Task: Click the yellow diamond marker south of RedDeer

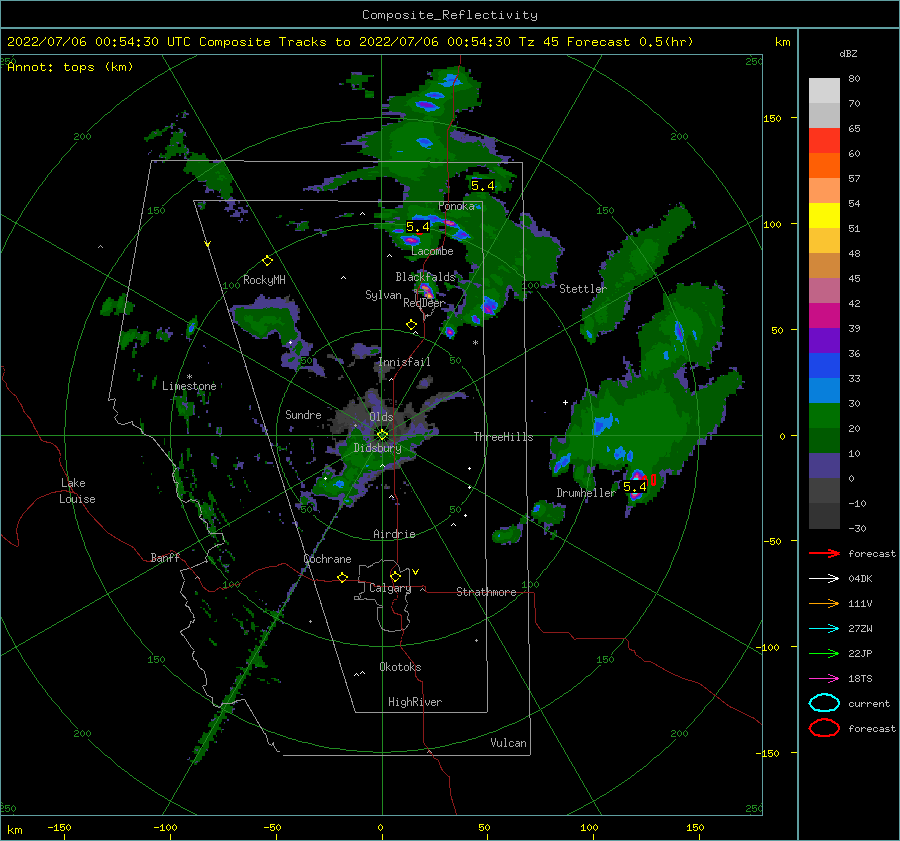Action: point(411,324)
